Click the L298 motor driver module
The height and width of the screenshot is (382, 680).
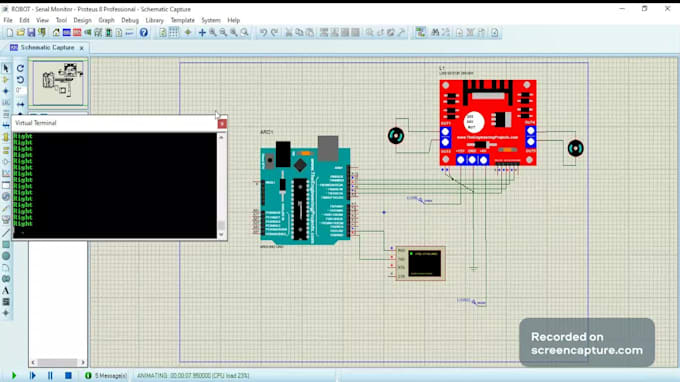coord(488,123)
